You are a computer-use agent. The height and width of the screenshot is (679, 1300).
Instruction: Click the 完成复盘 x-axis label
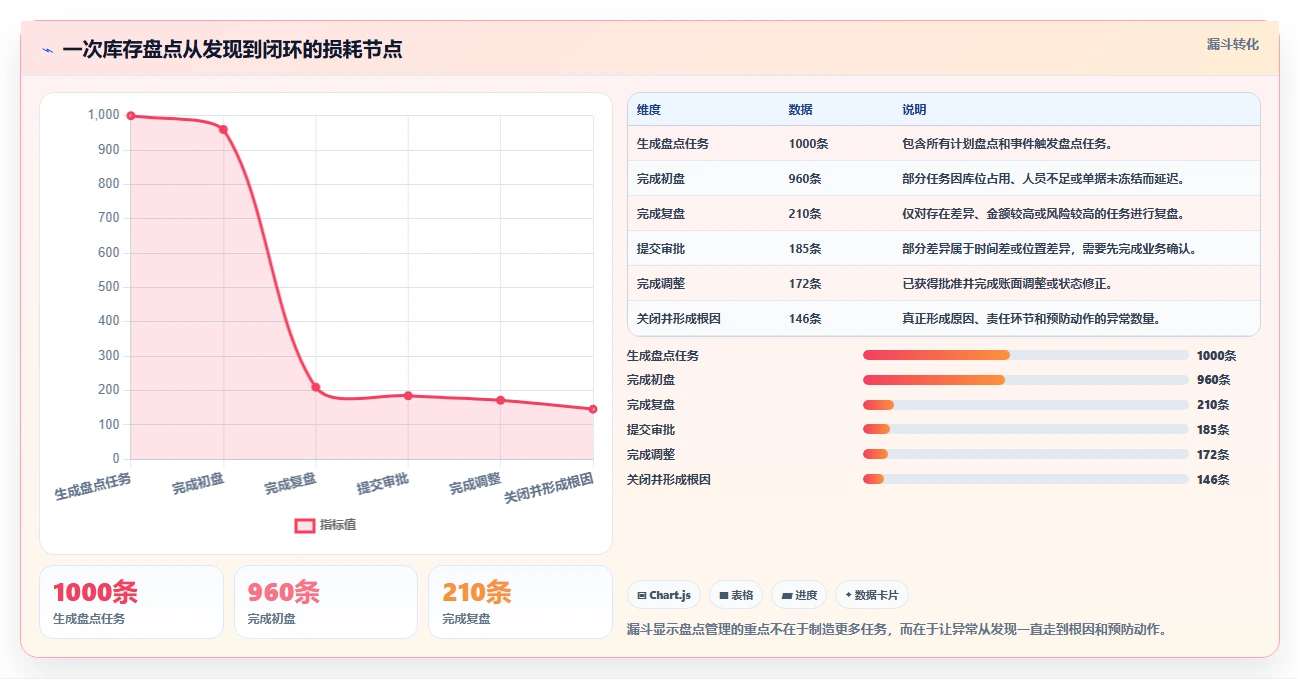[291, 484]
